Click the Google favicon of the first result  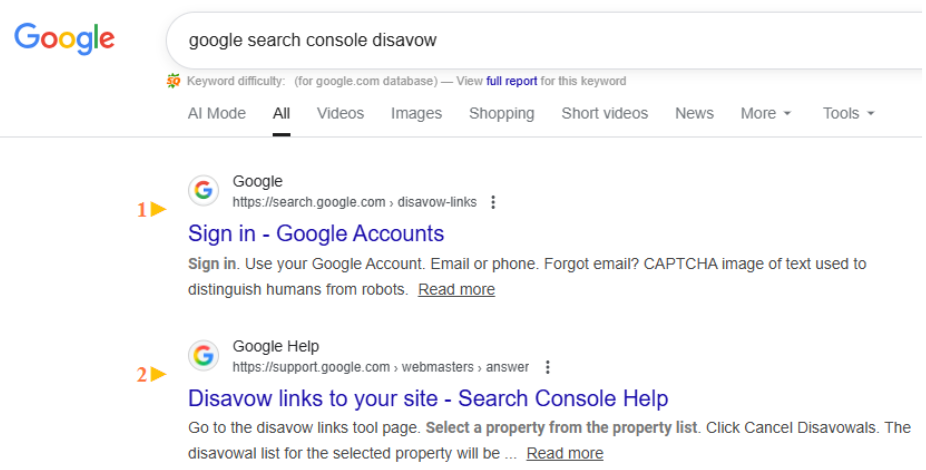coord(204,190)
